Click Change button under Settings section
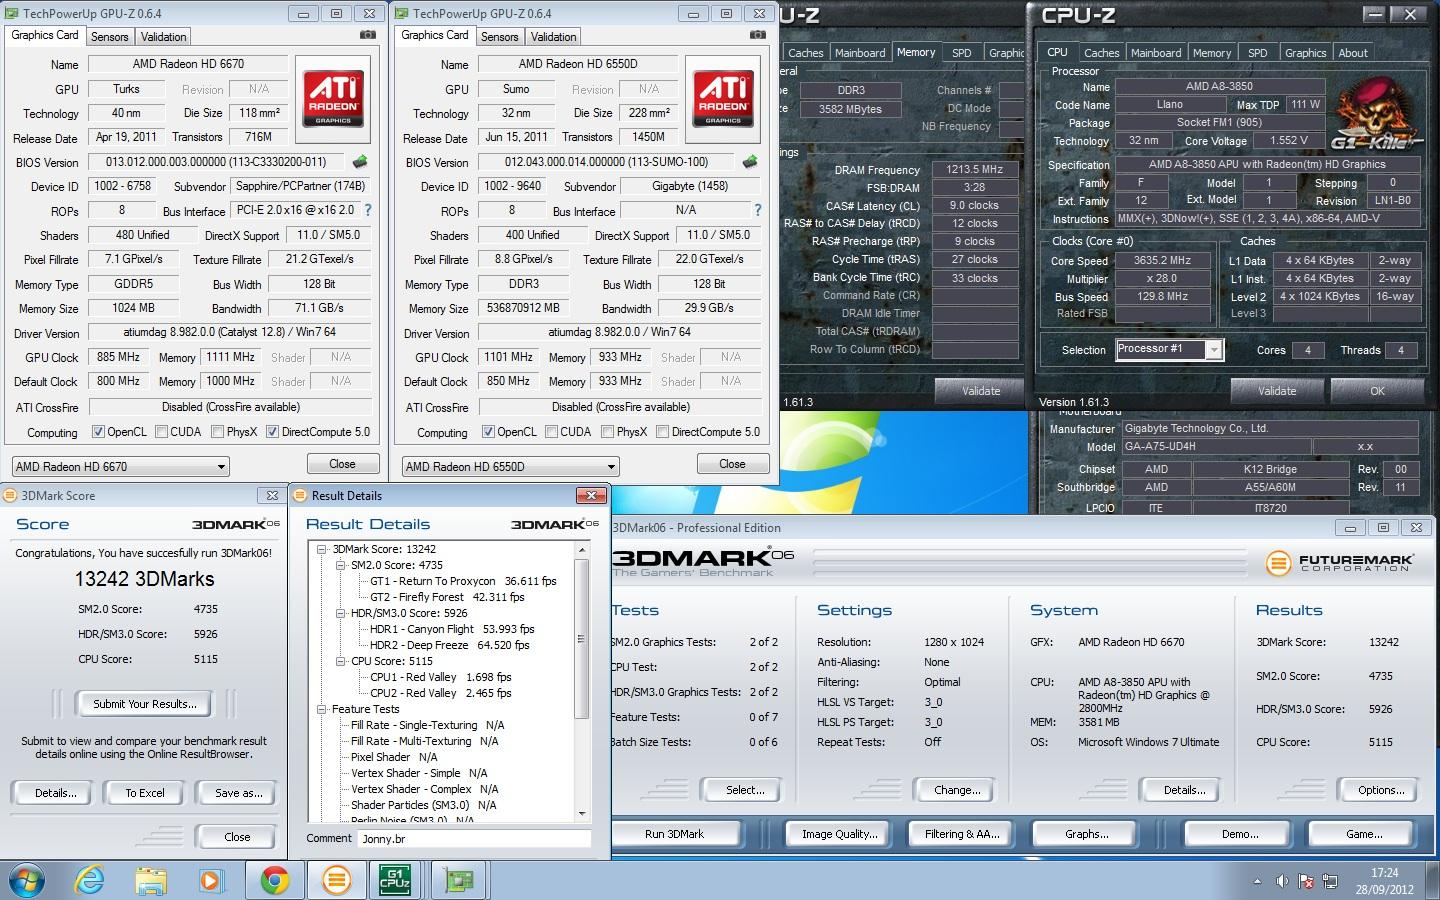The image size is (1440, 900). pyautogui.click(x=957, y=790)
